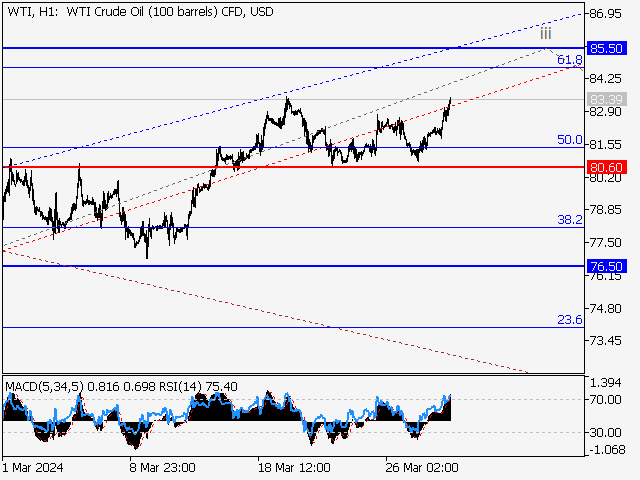Screen dimensions: 640x480
Task: Click the 81.55 price axis value
Action: point(606,144)
